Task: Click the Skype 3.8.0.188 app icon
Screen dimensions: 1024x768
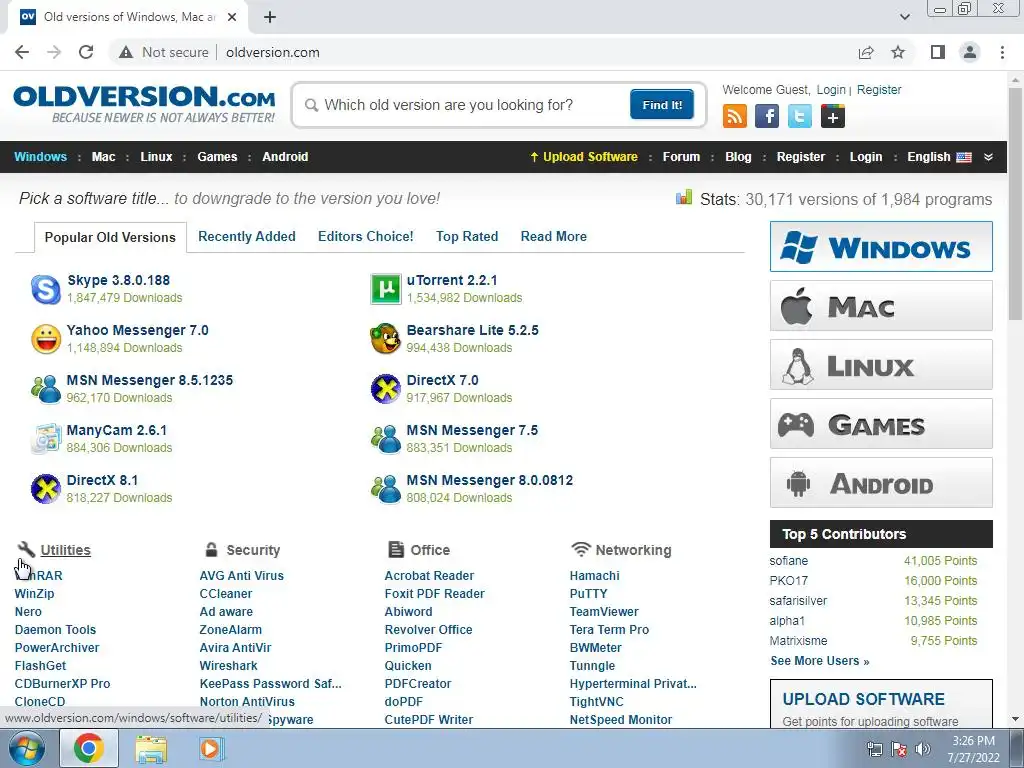Action: (x=46, y=289)
